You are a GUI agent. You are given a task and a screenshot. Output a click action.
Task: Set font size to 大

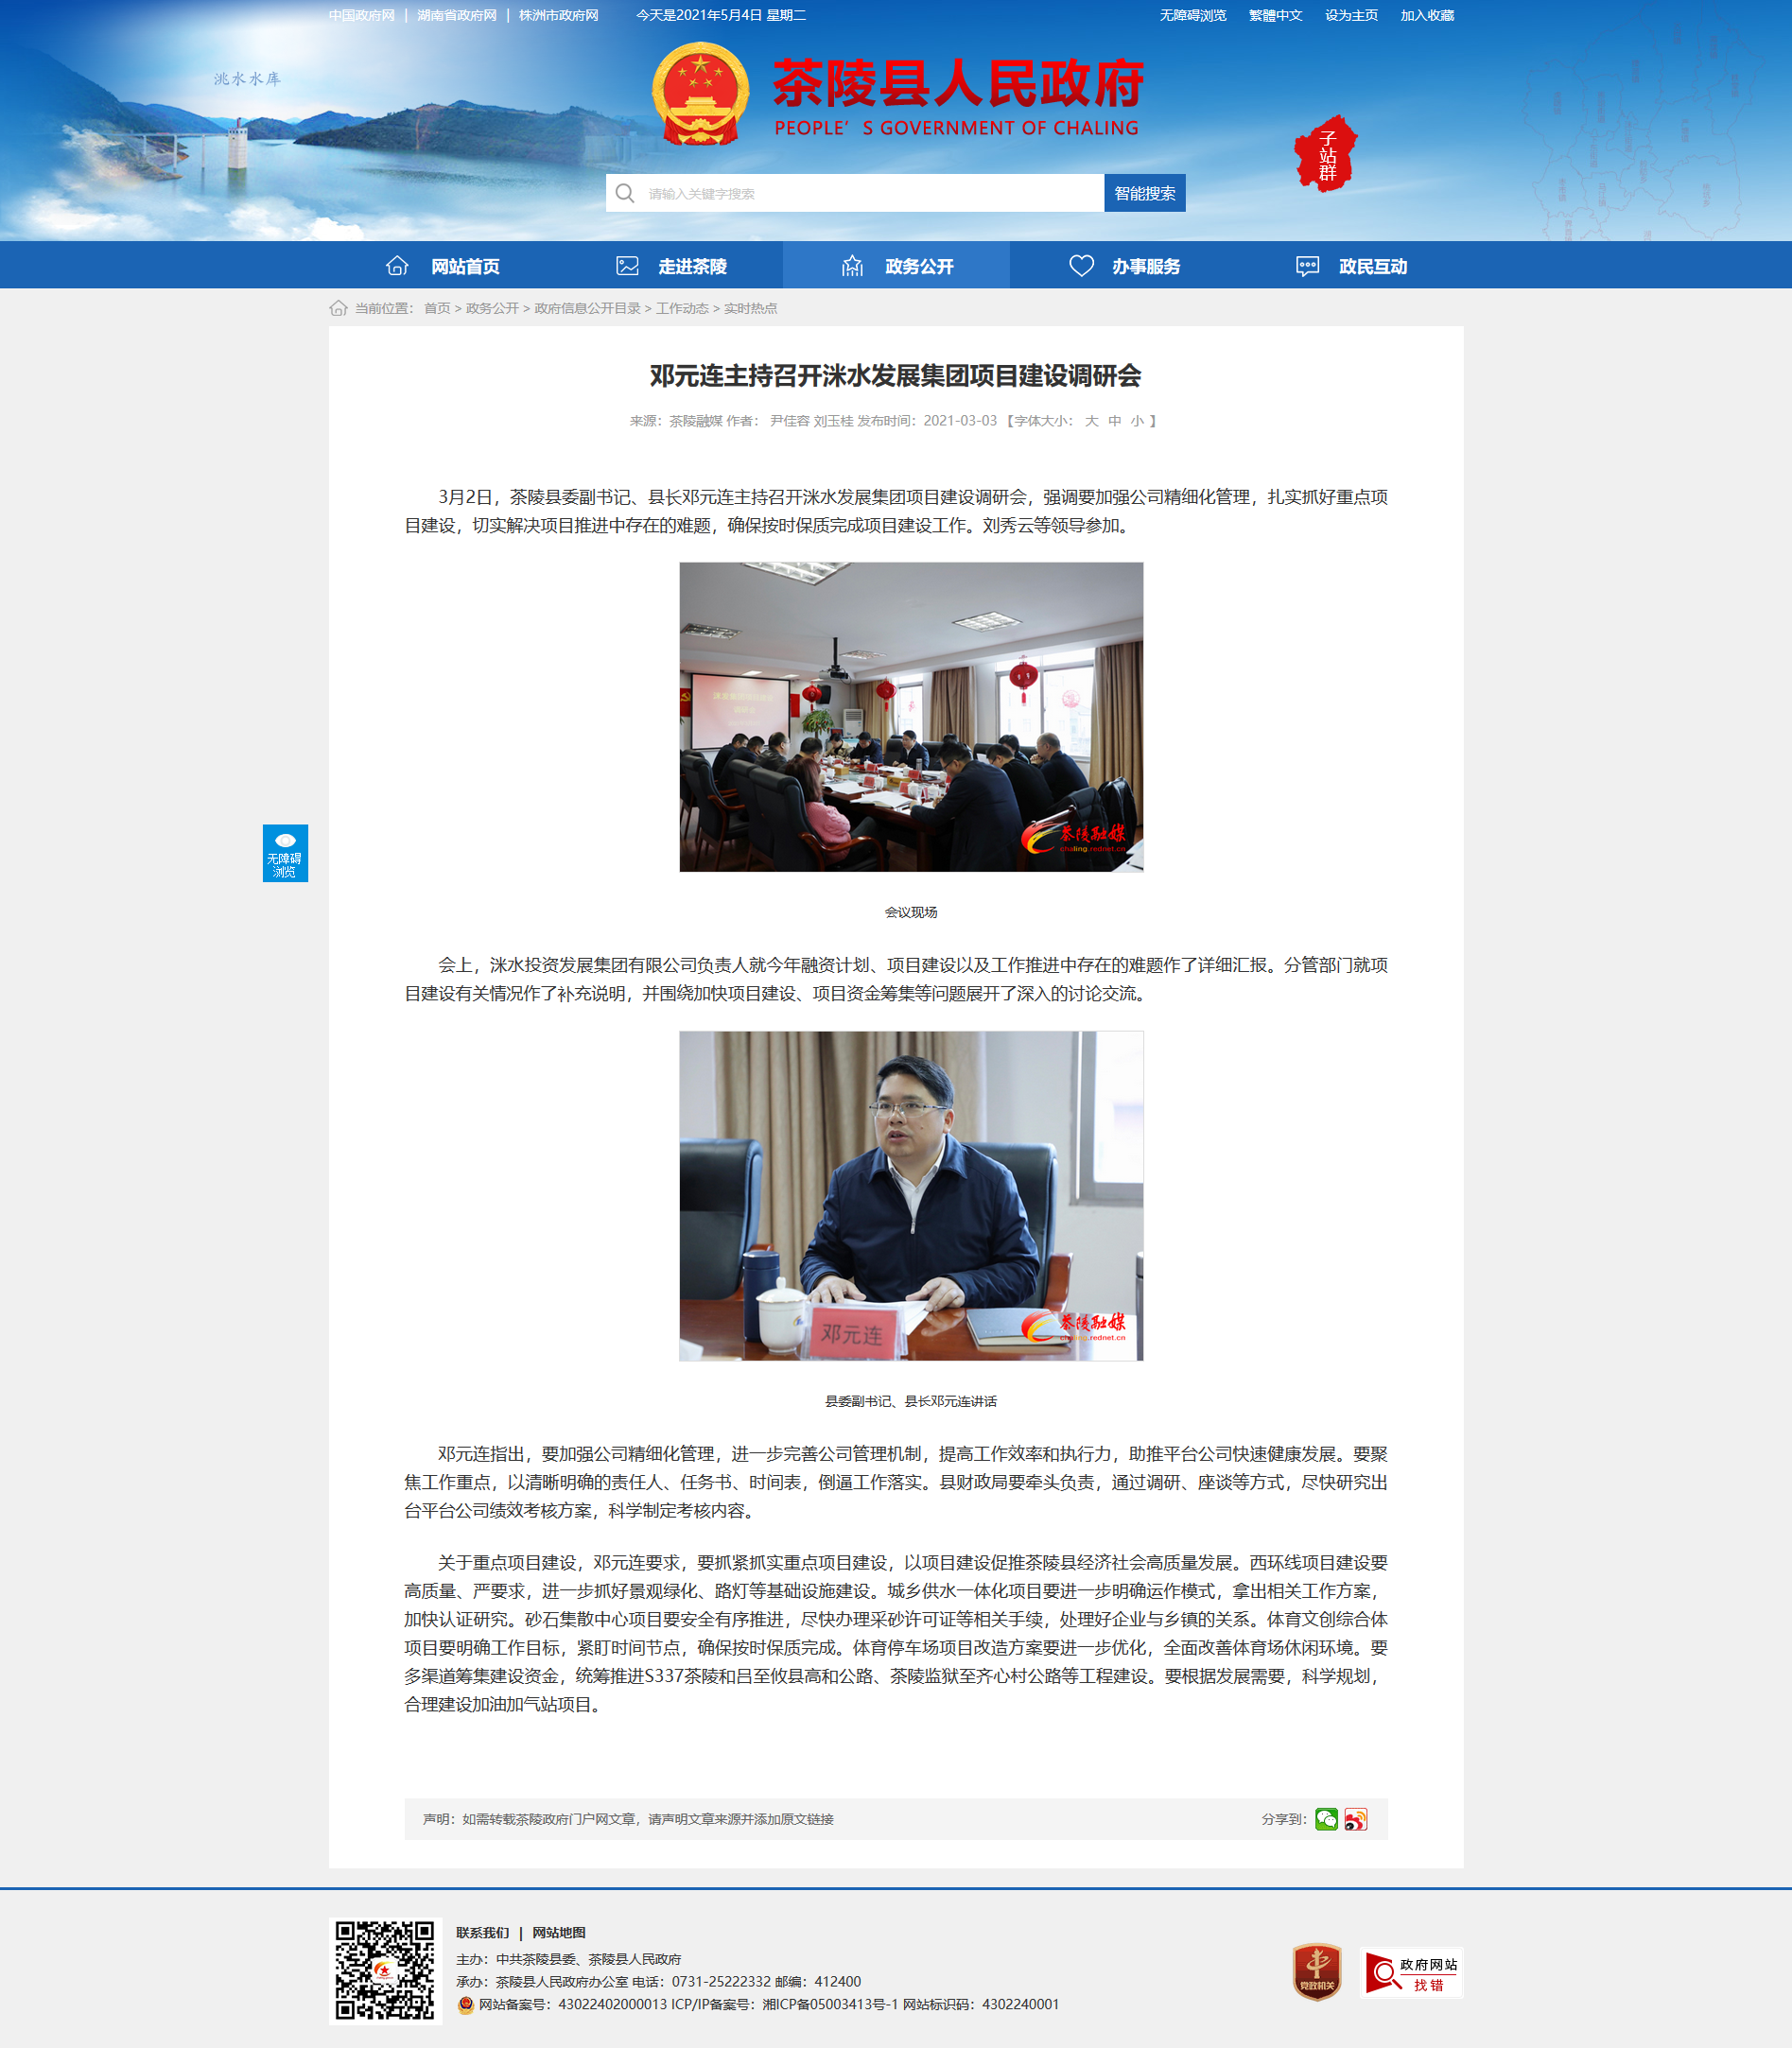pos(1091,421)
